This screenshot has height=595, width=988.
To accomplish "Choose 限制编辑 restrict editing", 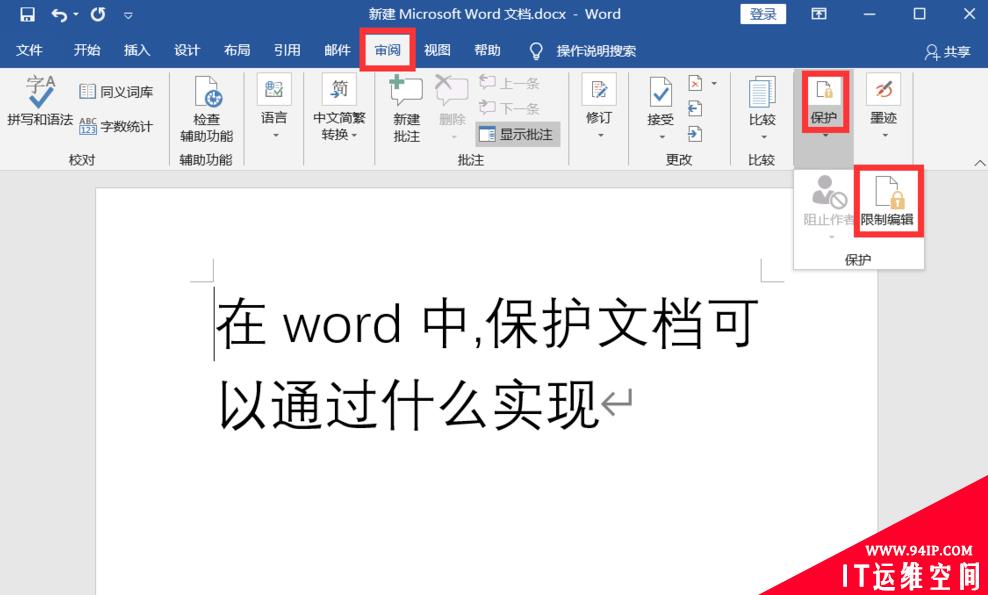I will 887,202.
